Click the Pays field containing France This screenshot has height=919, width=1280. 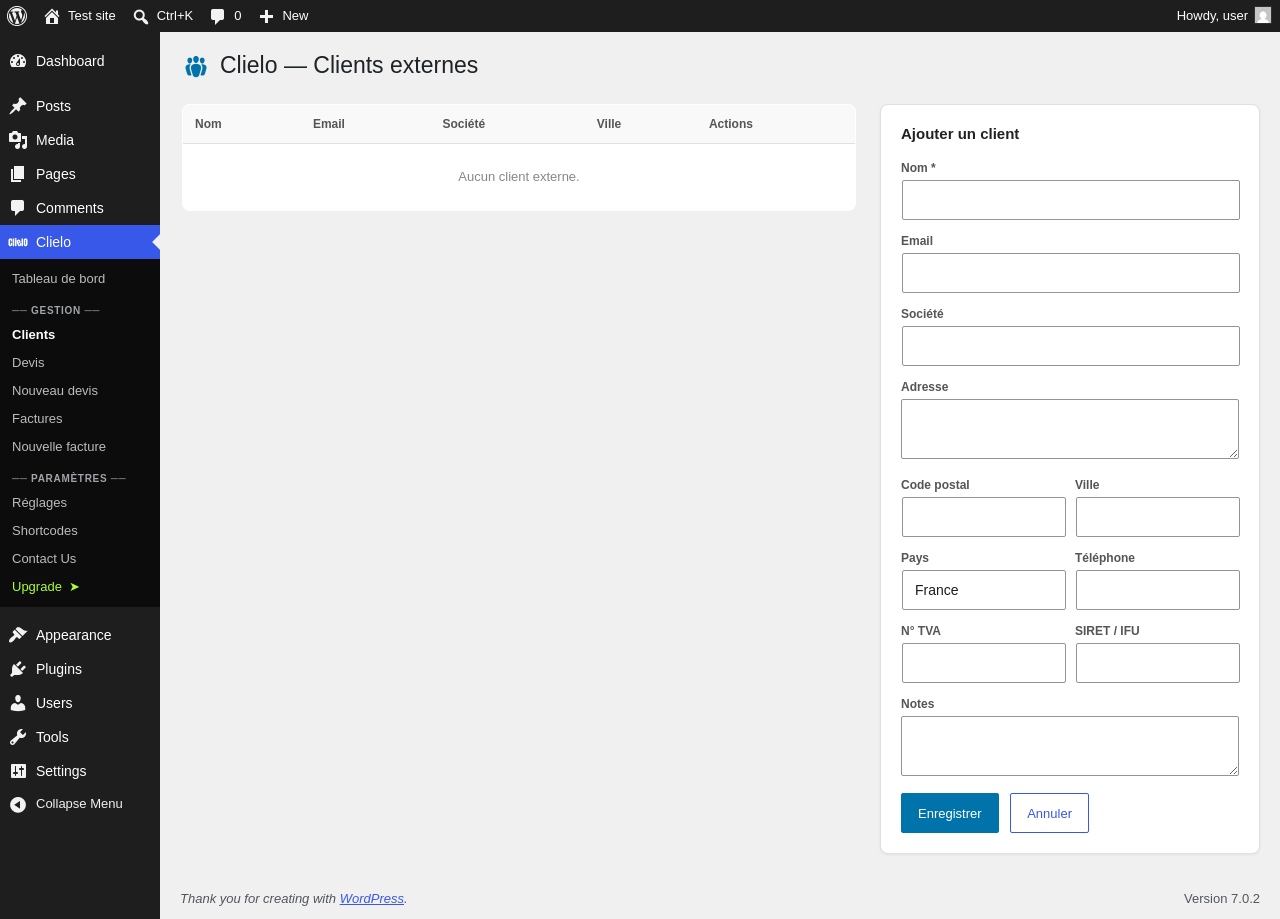tap(984, 590)
